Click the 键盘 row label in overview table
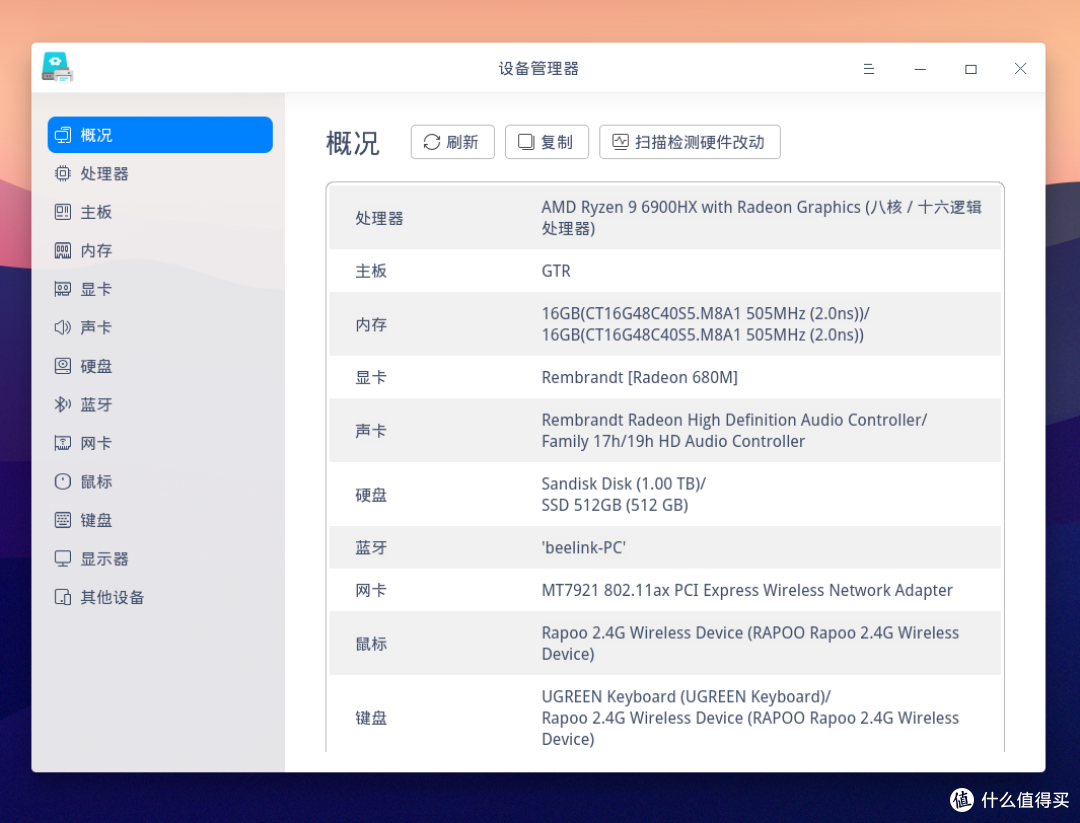The width and height of the screenshot is (1080, 823). (x=371, y=718)
